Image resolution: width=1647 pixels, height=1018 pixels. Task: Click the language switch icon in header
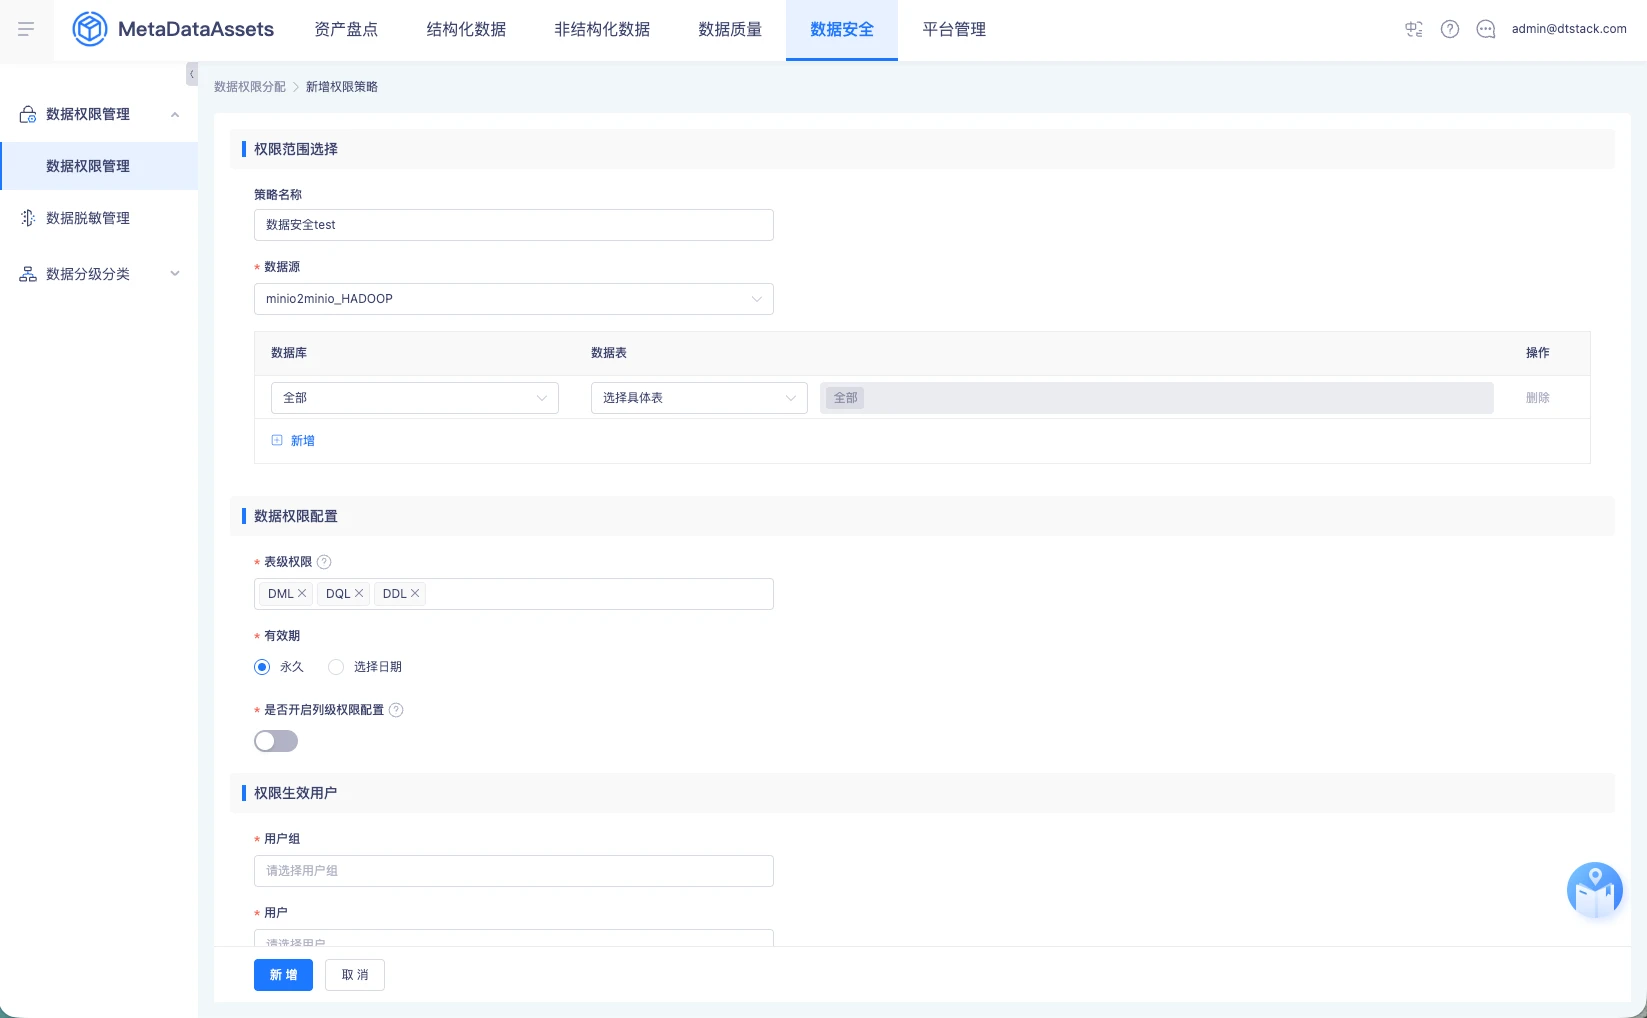coord(1414,29)
